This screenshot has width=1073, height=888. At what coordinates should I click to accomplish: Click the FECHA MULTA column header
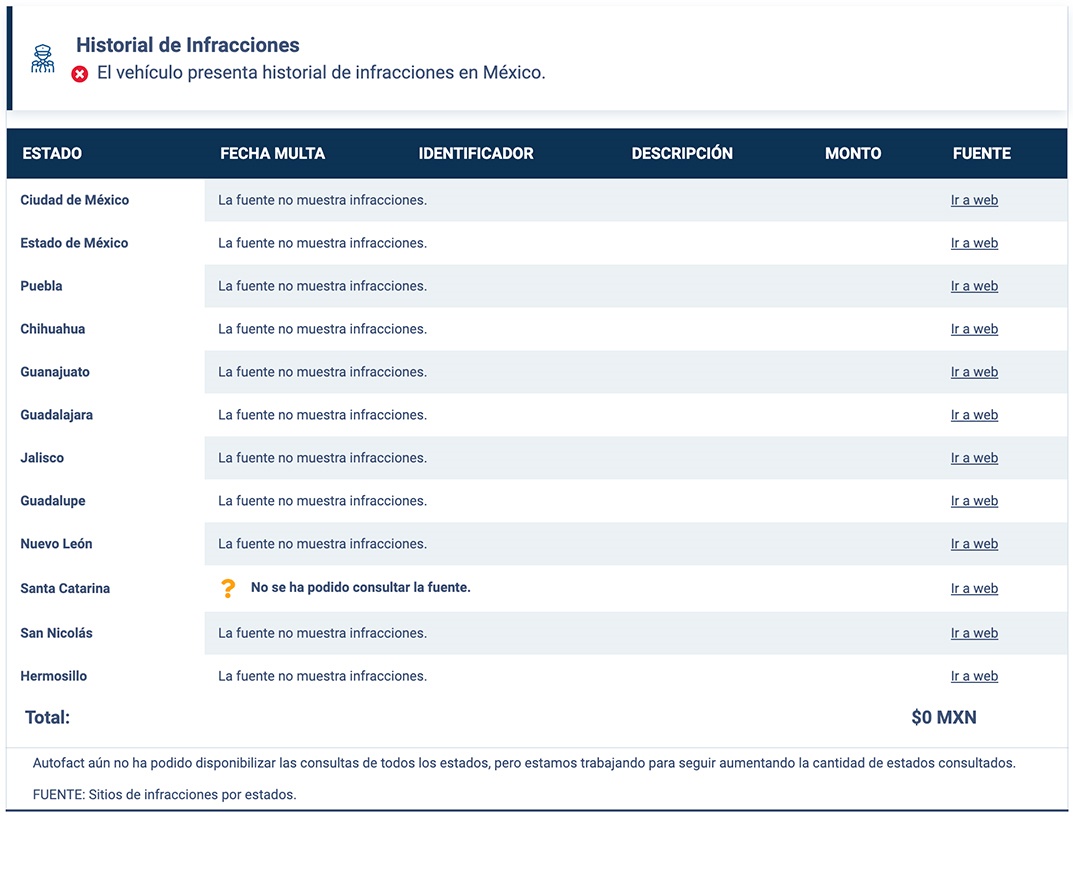273,153
